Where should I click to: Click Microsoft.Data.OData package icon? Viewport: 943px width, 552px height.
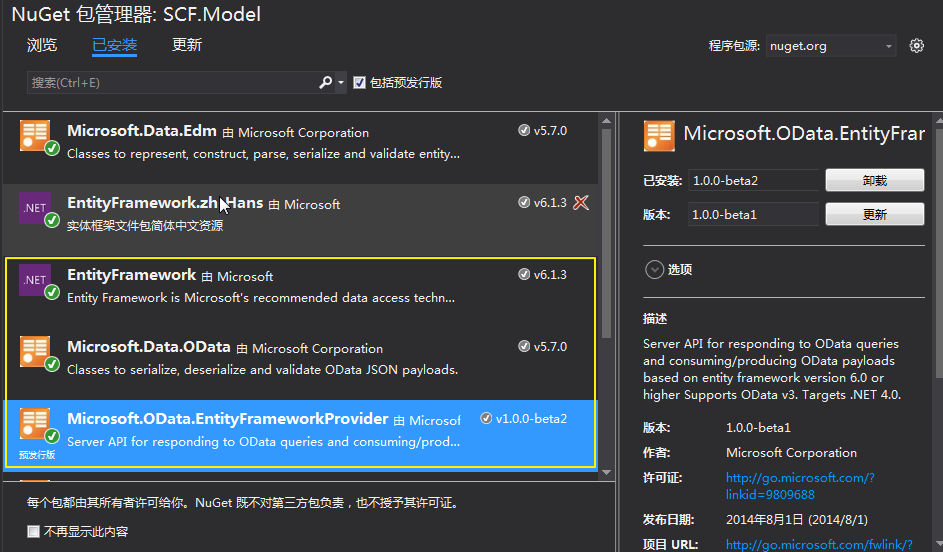click(35, 351)
